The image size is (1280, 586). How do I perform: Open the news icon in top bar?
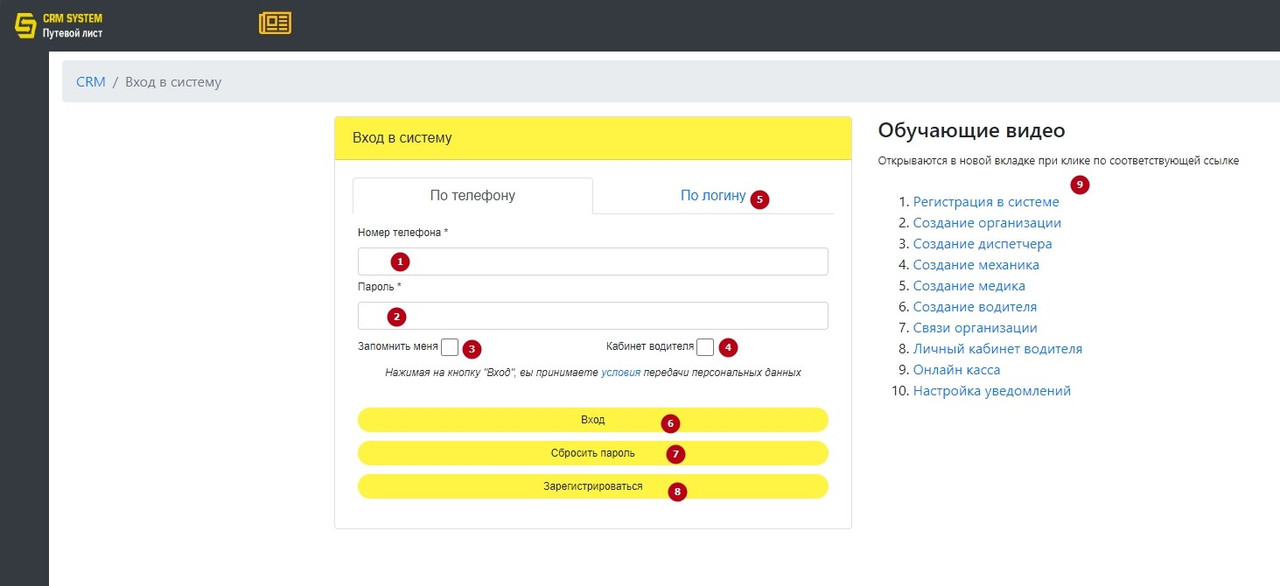(x=275, y=23)
